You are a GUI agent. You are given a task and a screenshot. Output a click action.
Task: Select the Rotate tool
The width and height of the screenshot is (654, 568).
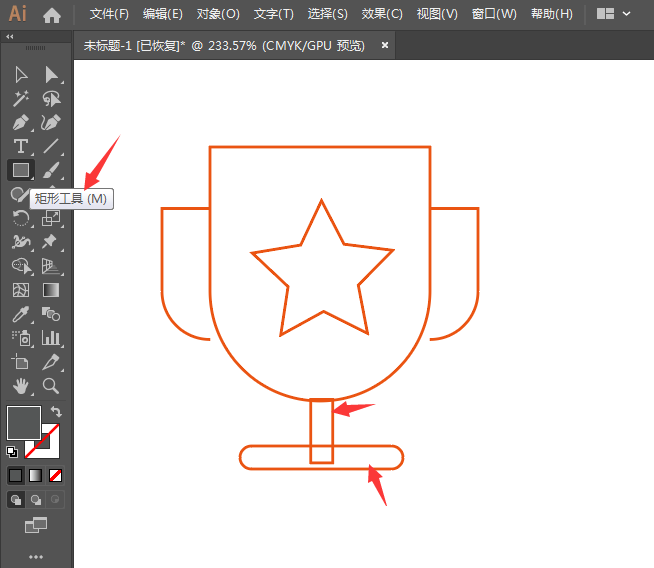click(x=21, y=218)
